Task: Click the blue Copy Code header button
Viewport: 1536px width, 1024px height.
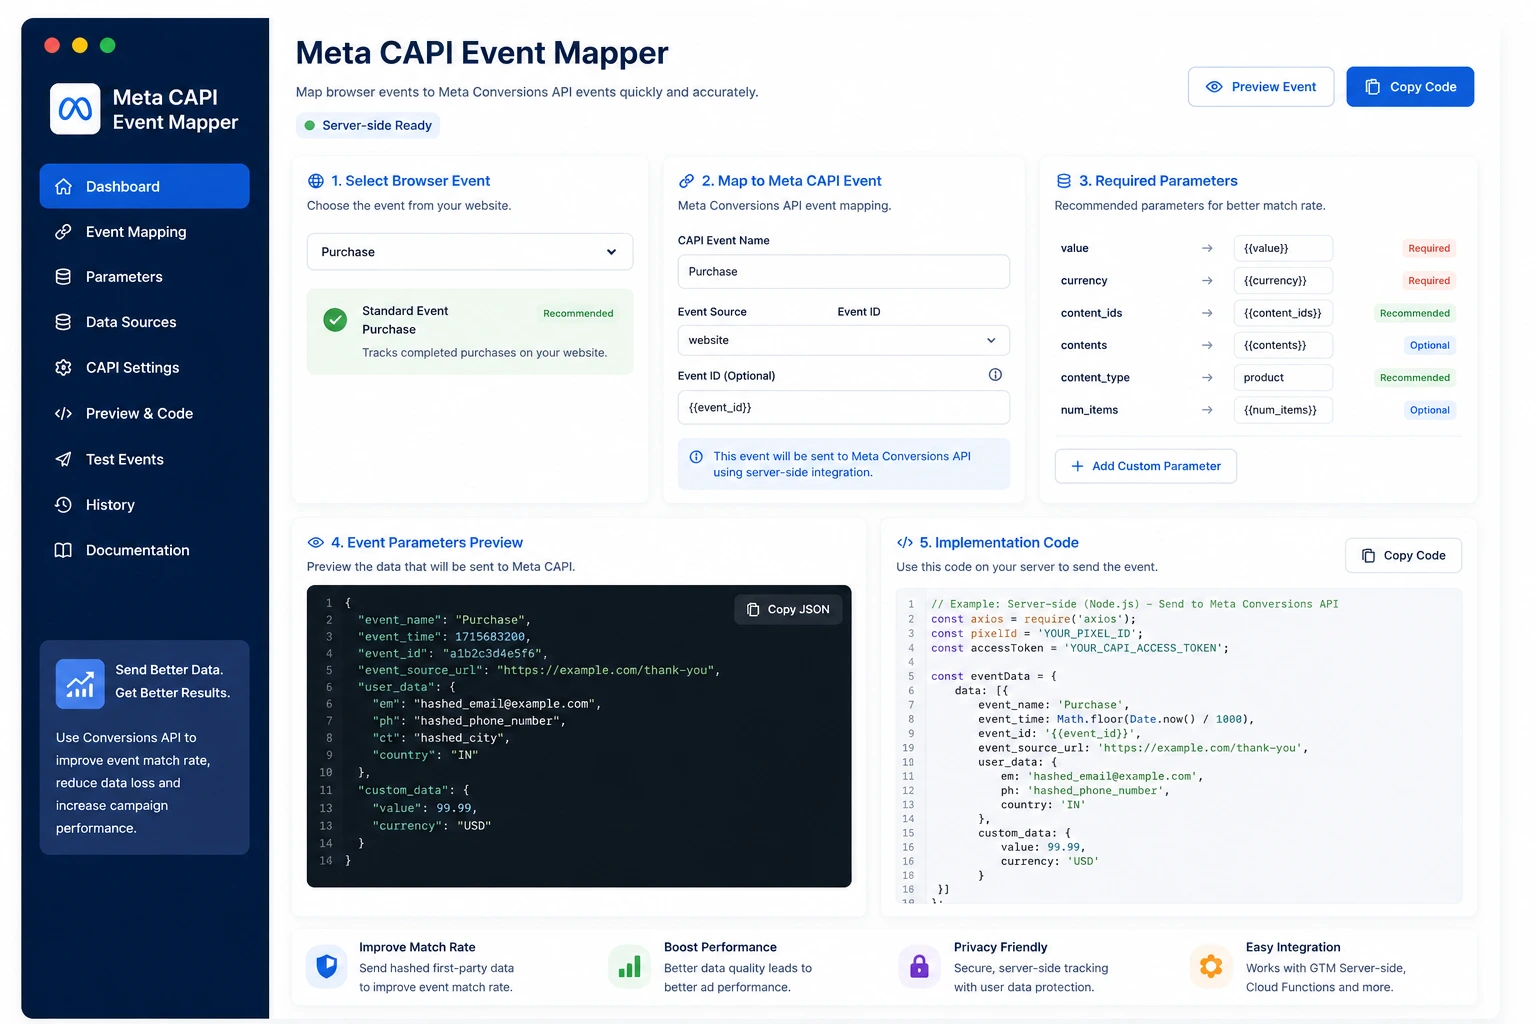Action: click(x=1410, y=87)
